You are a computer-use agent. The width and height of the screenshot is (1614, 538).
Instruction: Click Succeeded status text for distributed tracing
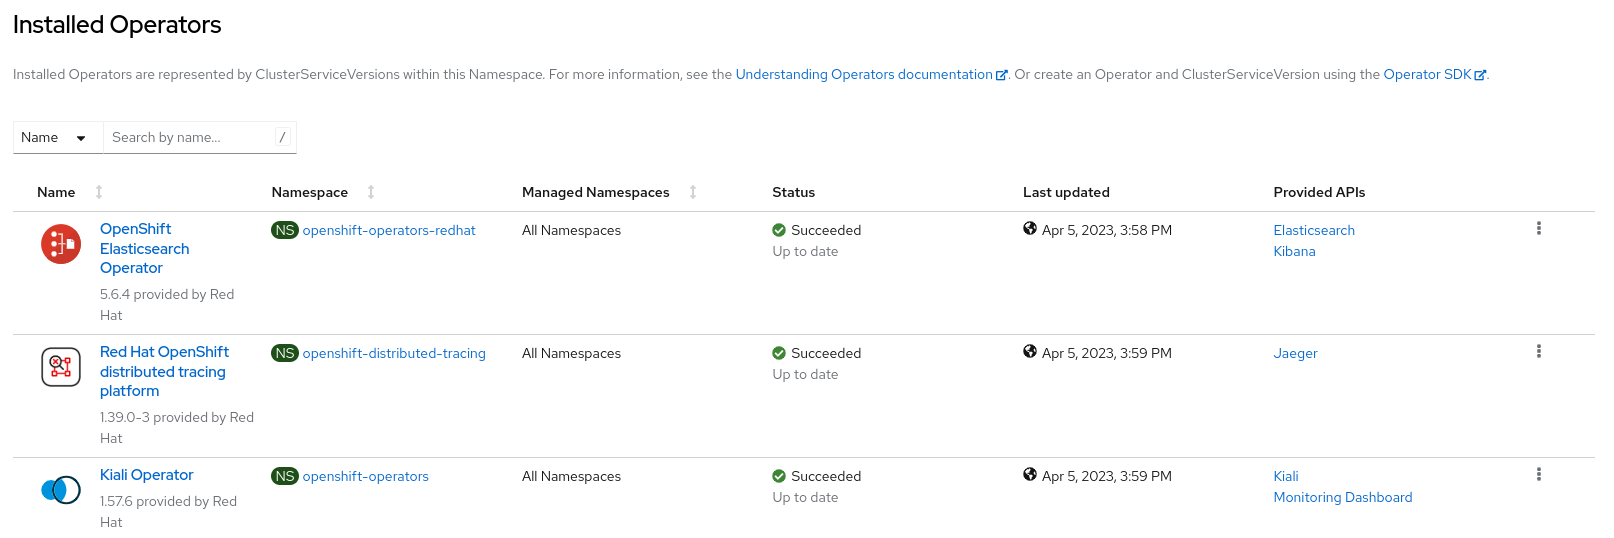[x=826, y=353]
